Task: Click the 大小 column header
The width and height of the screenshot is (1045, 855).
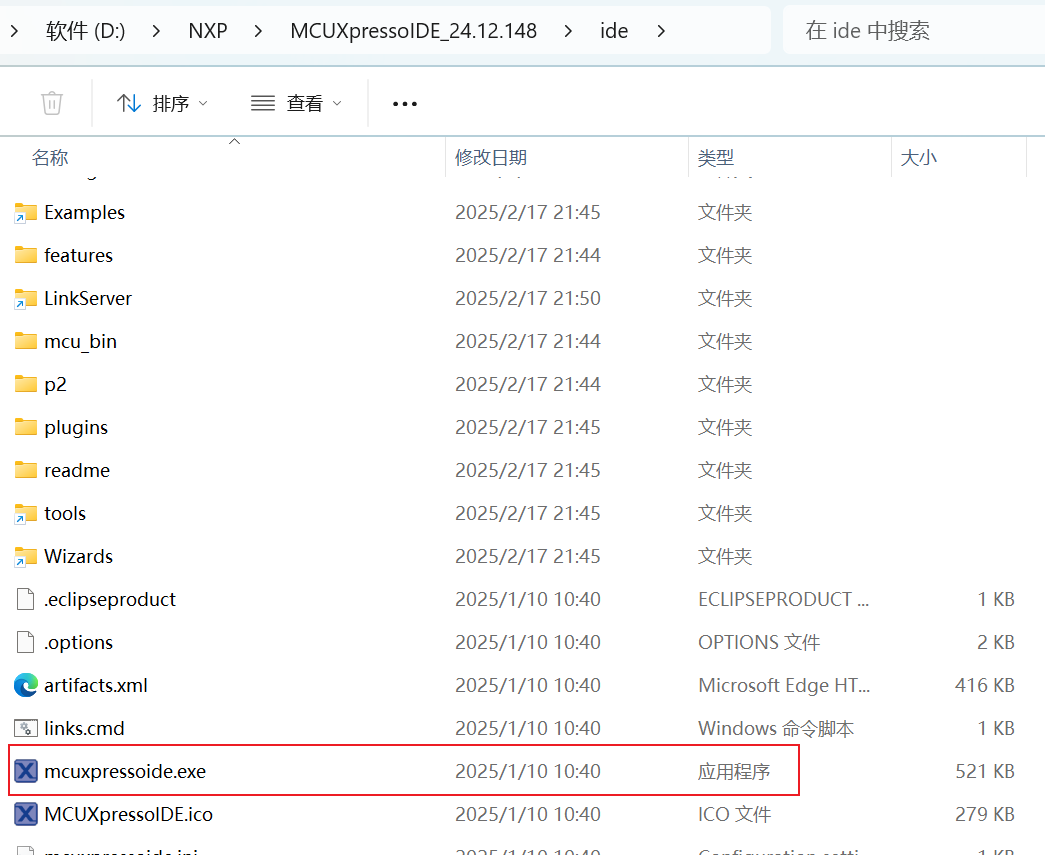Action: [918, 158]
